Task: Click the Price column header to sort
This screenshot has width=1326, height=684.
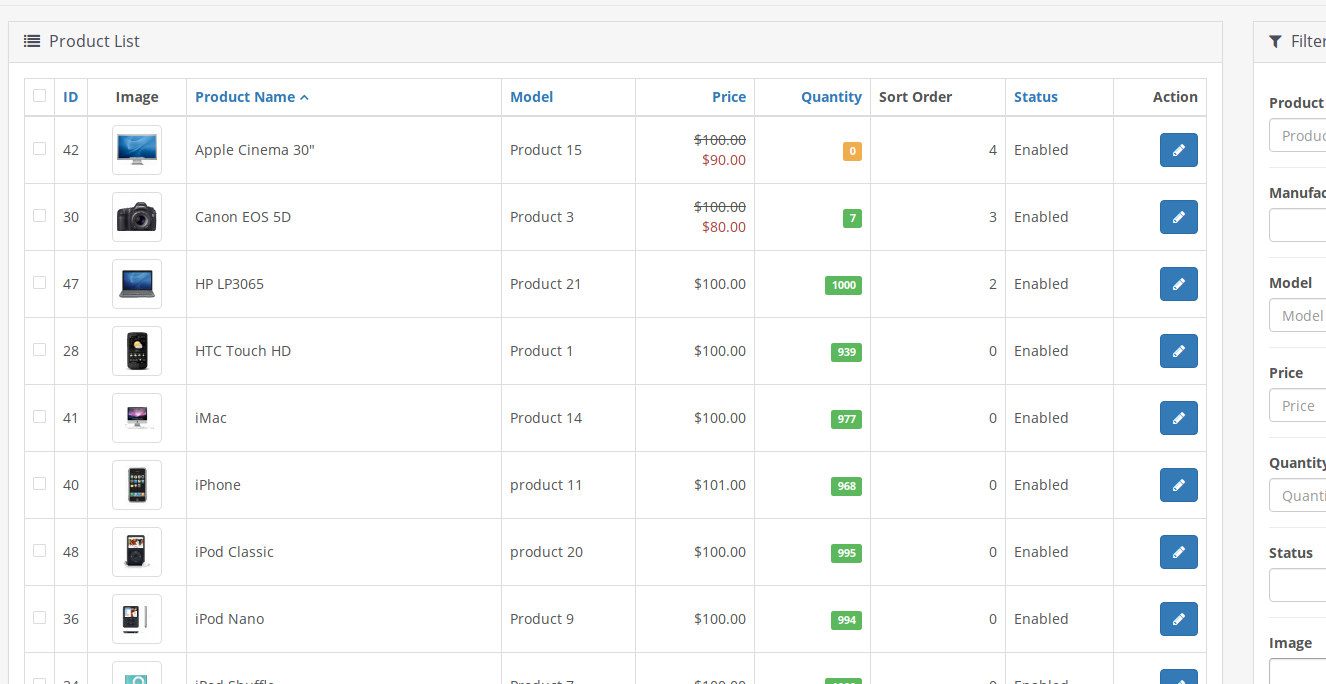Action: 729,97
